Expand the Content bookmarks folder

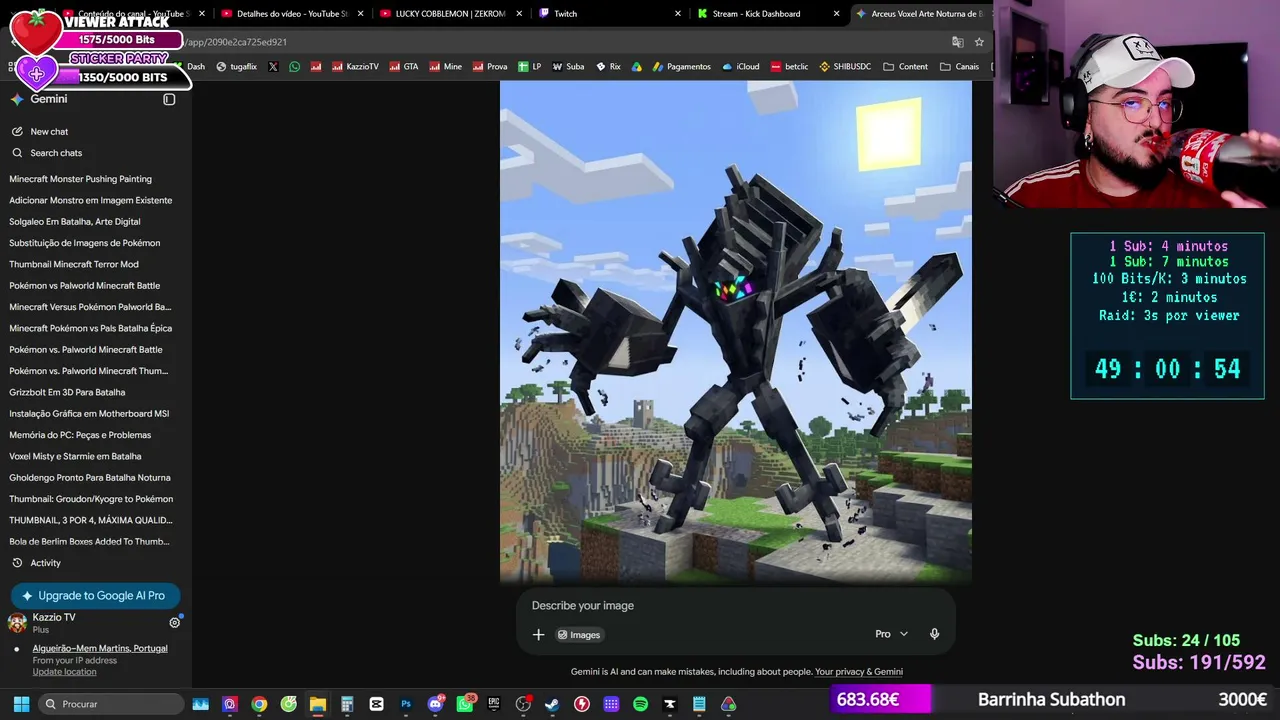pos(905,67)
